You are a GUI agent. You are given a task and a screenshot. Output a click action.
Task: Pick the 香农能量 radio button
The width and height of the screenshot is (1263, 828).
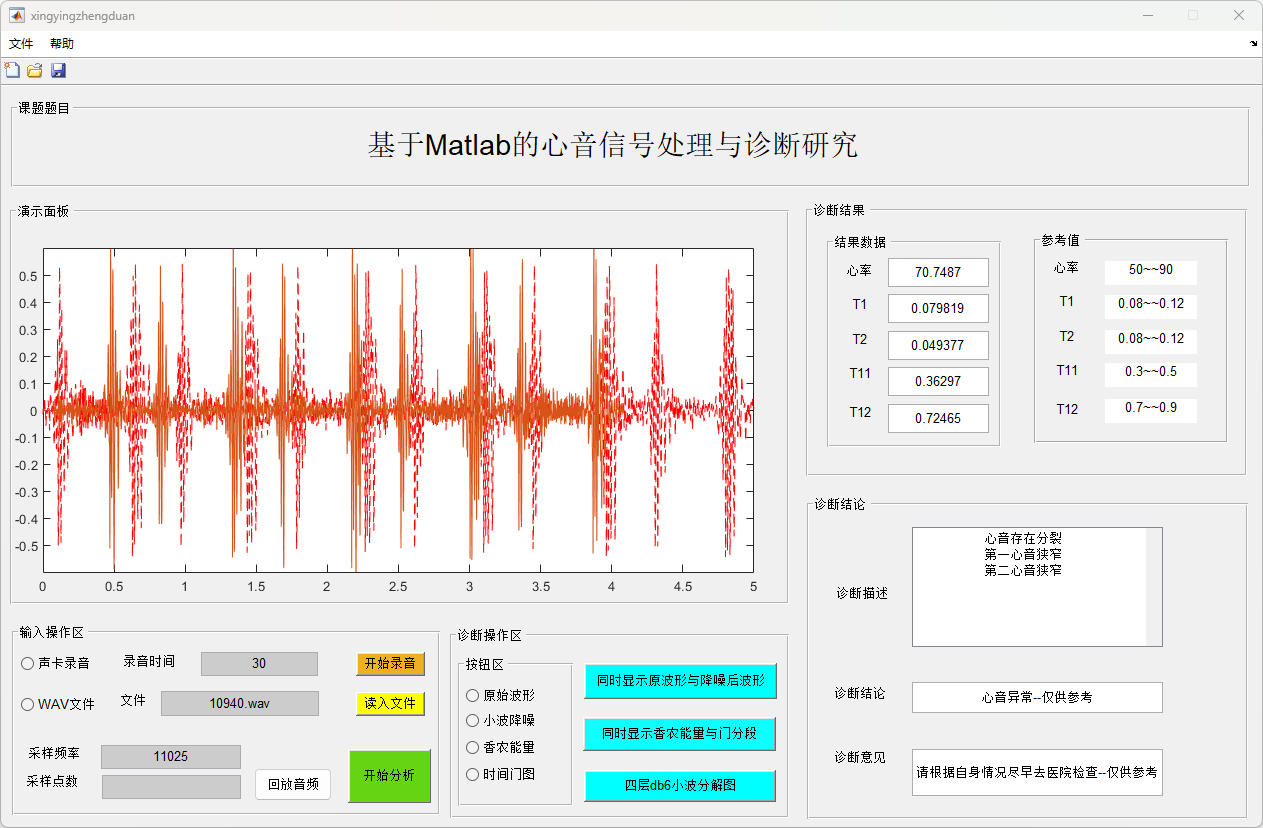click(x=473, y=747)
